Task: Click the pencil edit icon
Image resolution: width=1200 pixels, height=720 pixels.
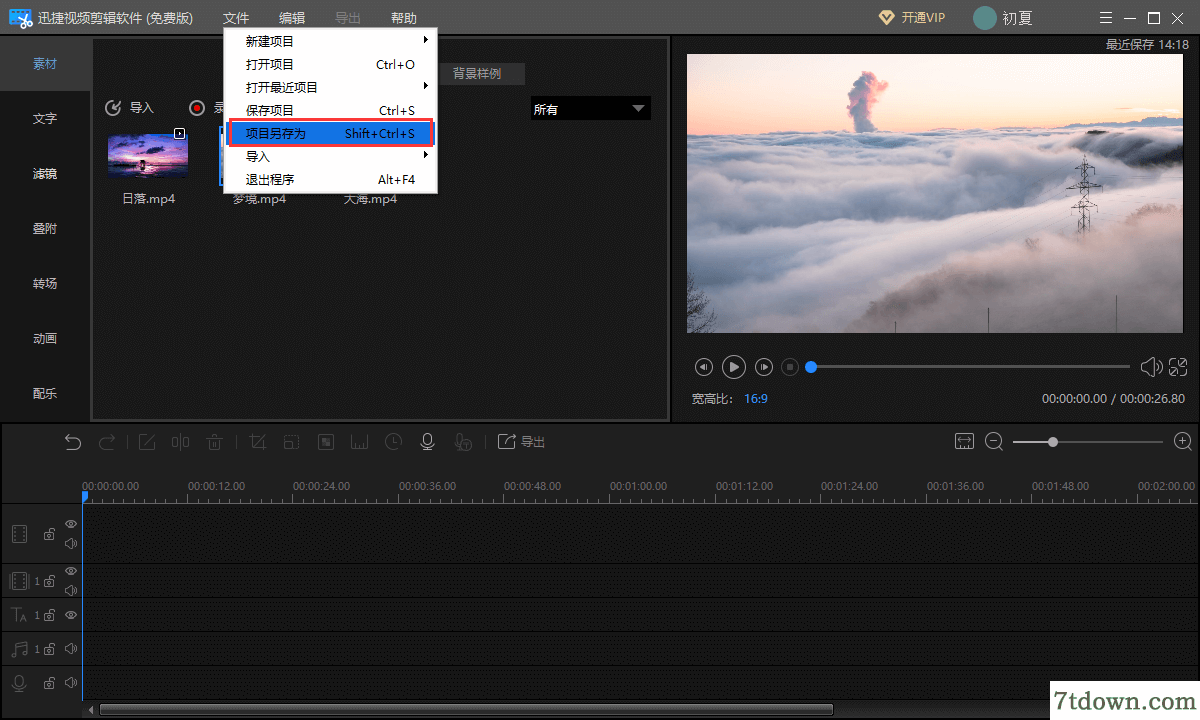Action: [x=147, y=442]
